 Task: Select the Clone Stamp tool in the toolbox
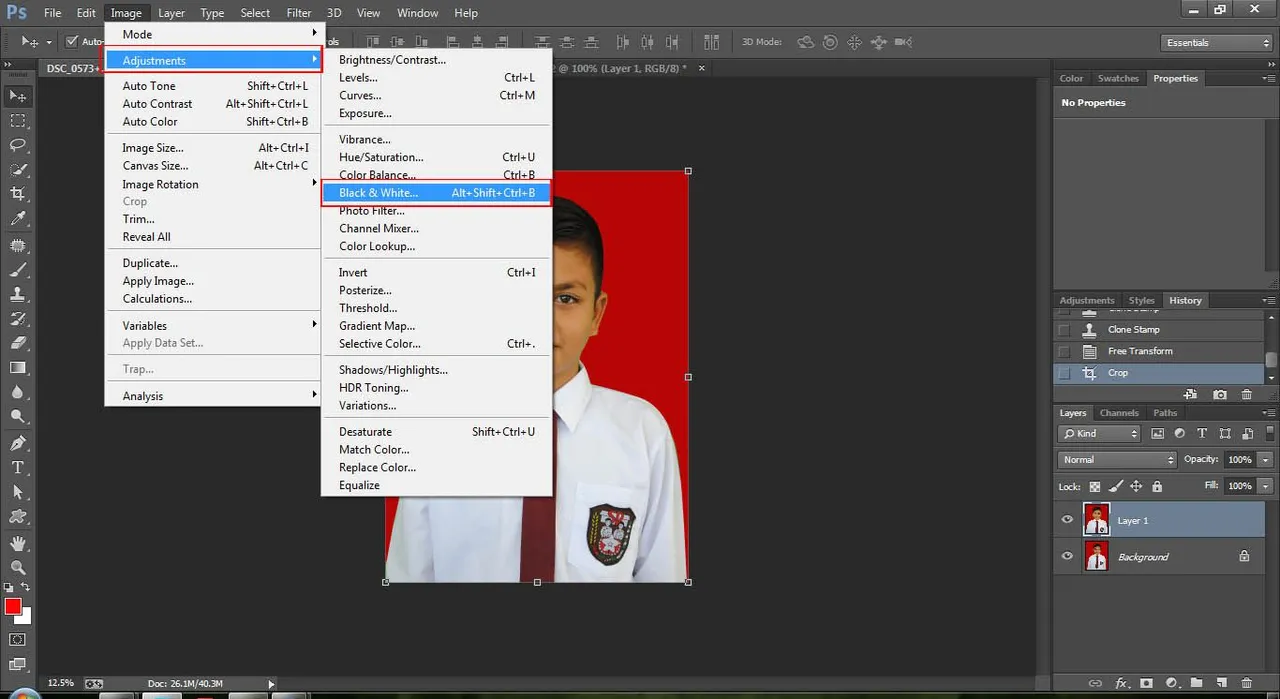[x=18, y=294]
